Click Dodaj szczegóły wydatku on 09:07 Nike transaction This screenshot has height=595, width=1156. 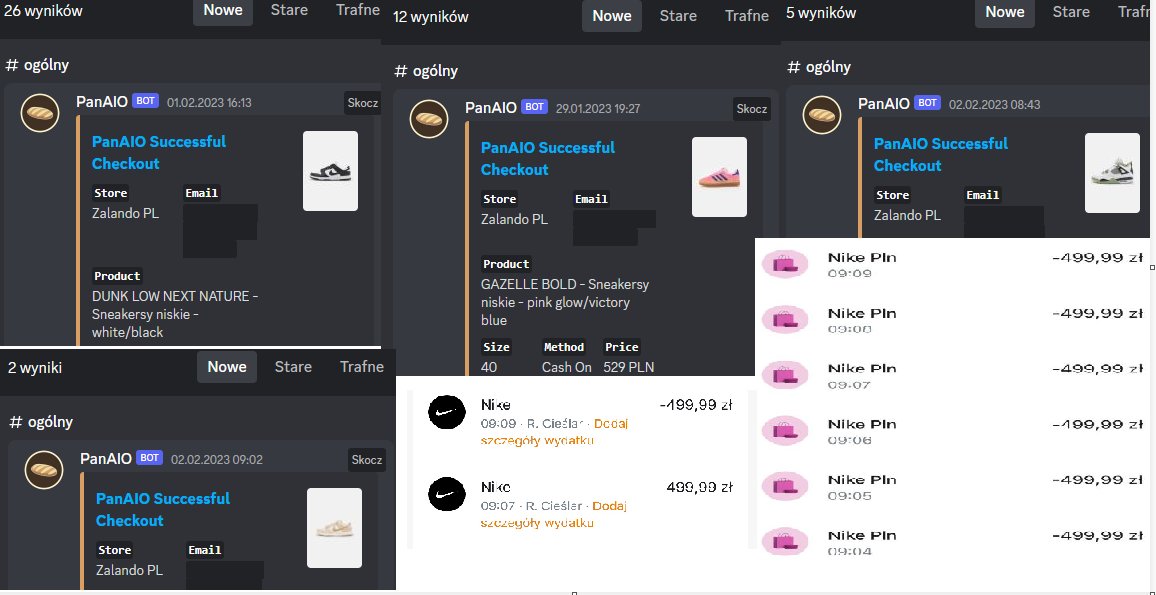click(x=554, y=515)
